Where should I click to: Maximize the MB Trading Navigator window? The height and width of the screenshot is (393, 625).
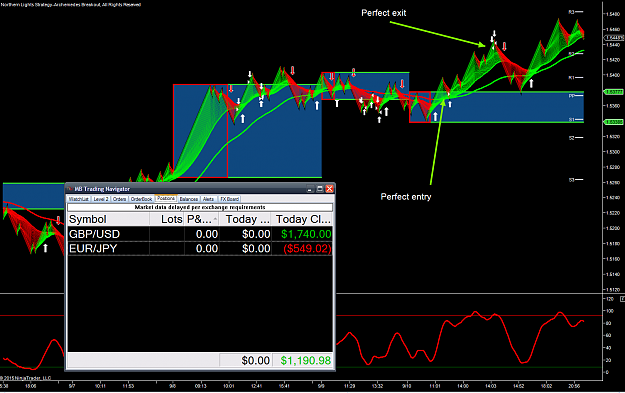(x=320, y=189)
